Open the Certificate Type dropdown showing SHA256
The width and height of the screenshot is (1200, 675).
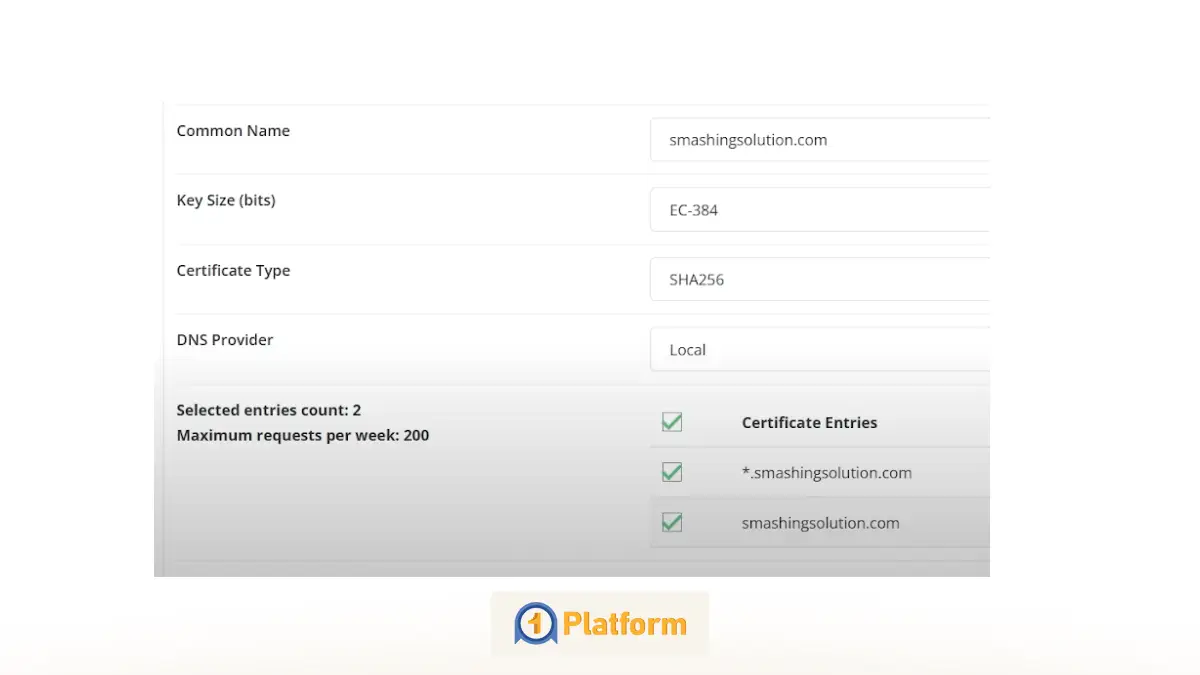(x=820, y=279)
